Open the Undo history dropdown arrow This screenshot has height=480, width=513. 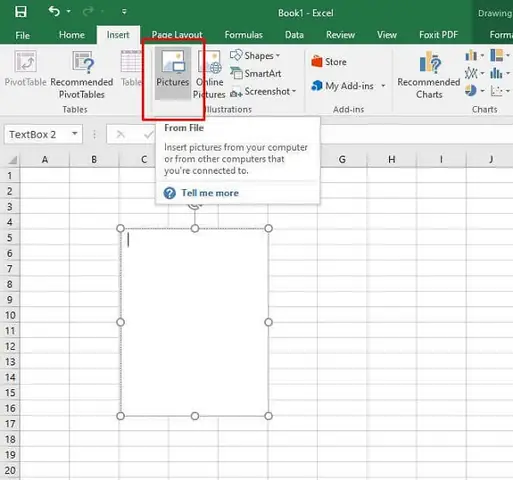68,11
